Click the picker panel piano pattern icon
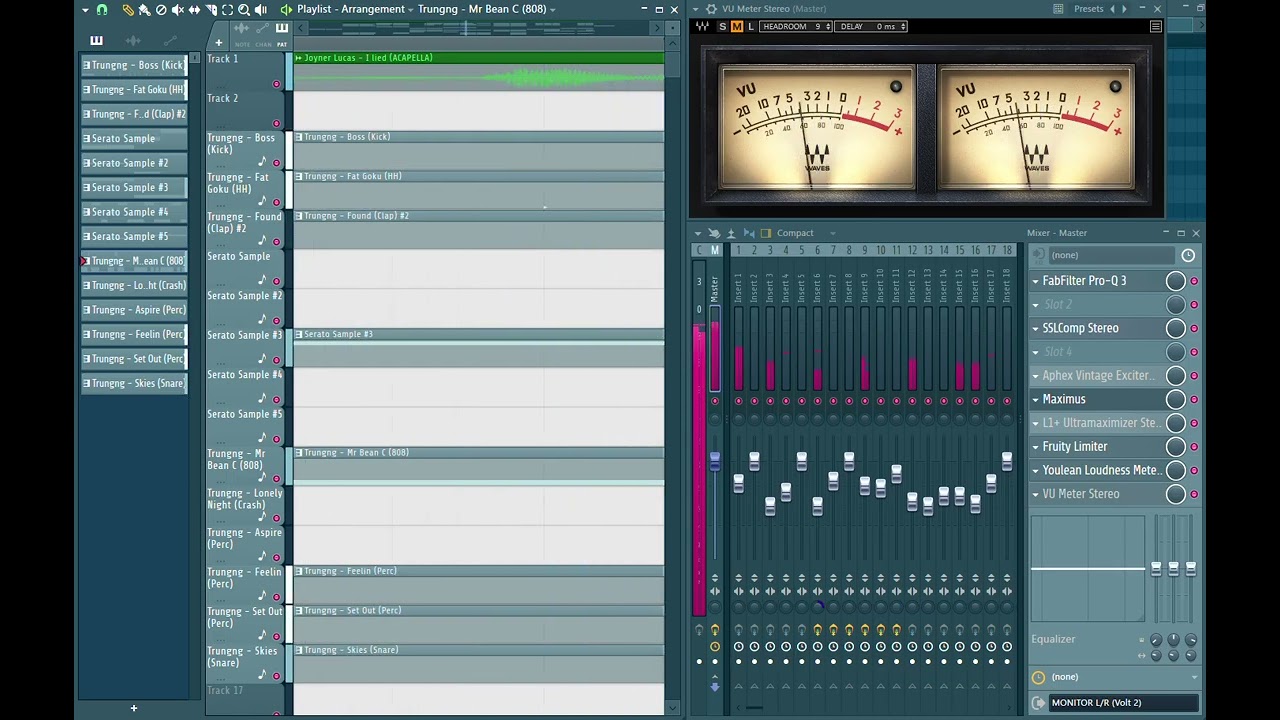Image resolution: width=1280 pixels, height=720 pixels. 96,41
